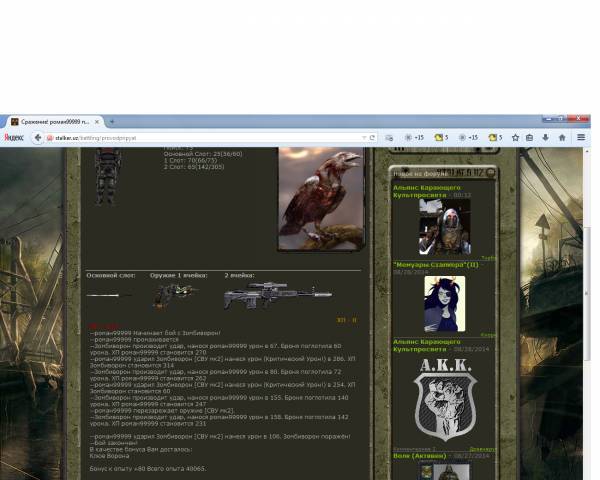Image resolution: width=600 pixels, height=480 pixels.
Task: Open the second weather +15 widget
Action: [x=468, y=137]
